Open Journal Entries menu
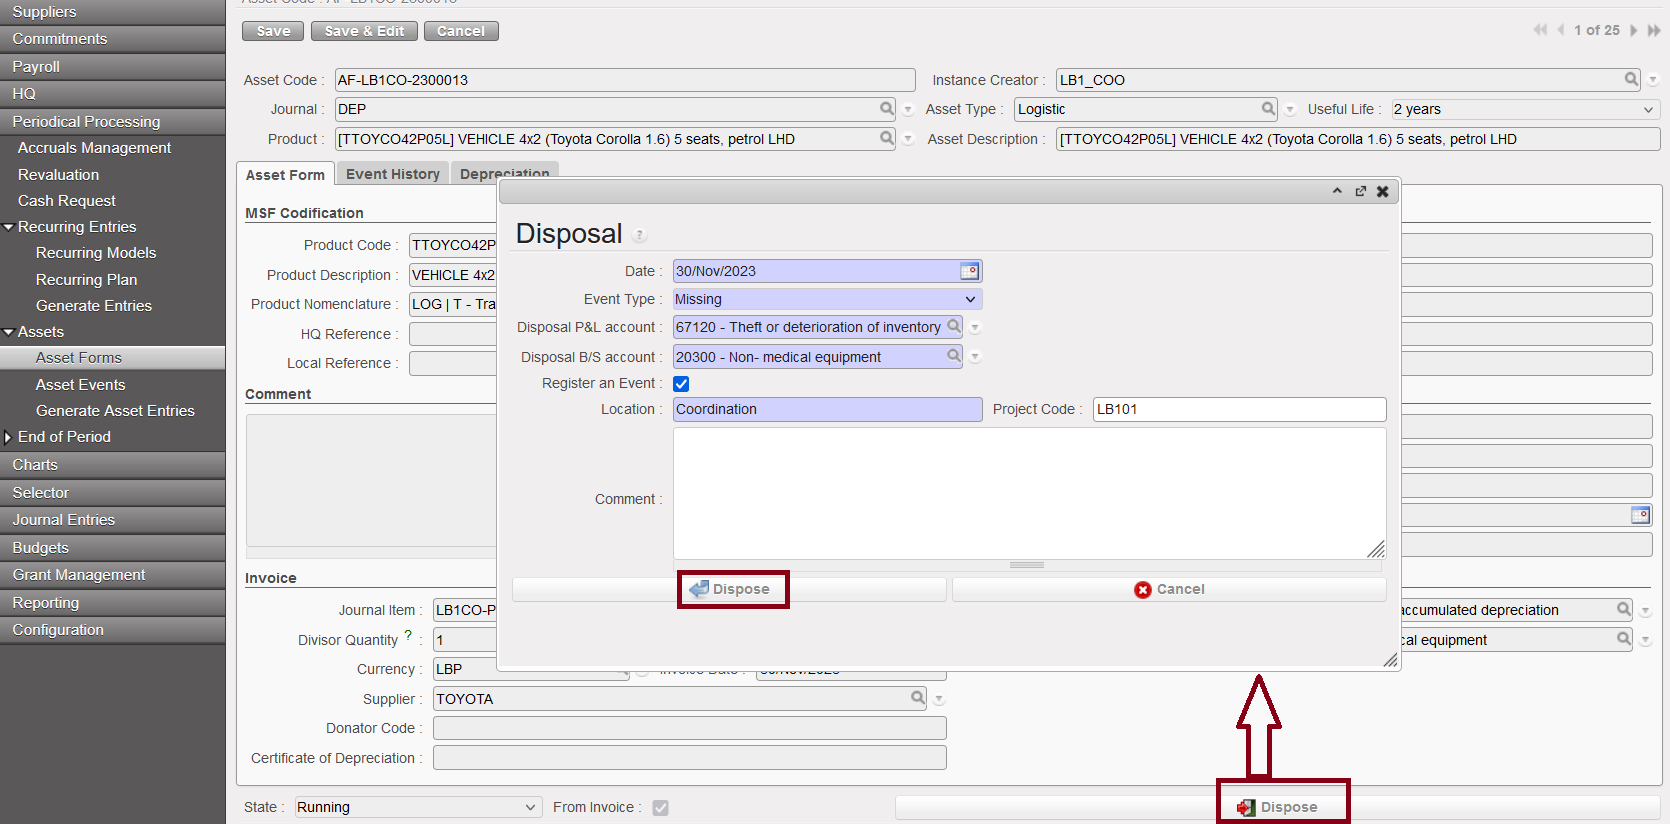 coord(112,519)
